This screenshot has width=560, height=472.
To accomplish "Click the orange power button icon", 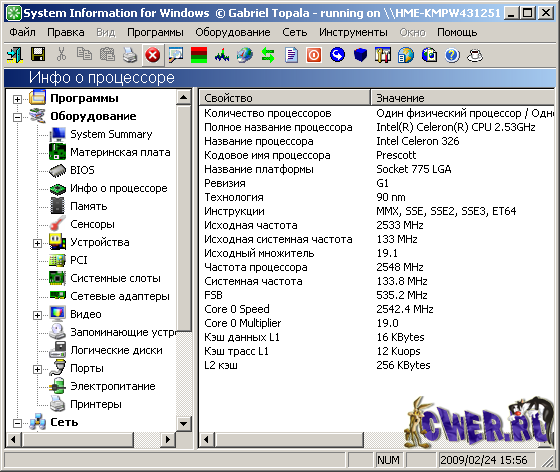I will click(x=314, y=55).
